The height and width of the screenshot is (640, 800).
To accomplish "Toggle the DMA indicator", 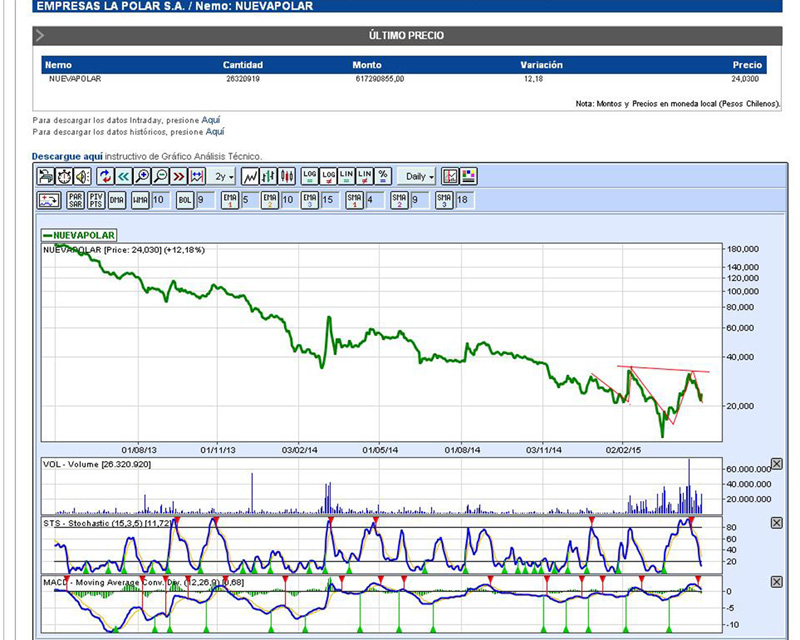I will [x=117, y=200].
